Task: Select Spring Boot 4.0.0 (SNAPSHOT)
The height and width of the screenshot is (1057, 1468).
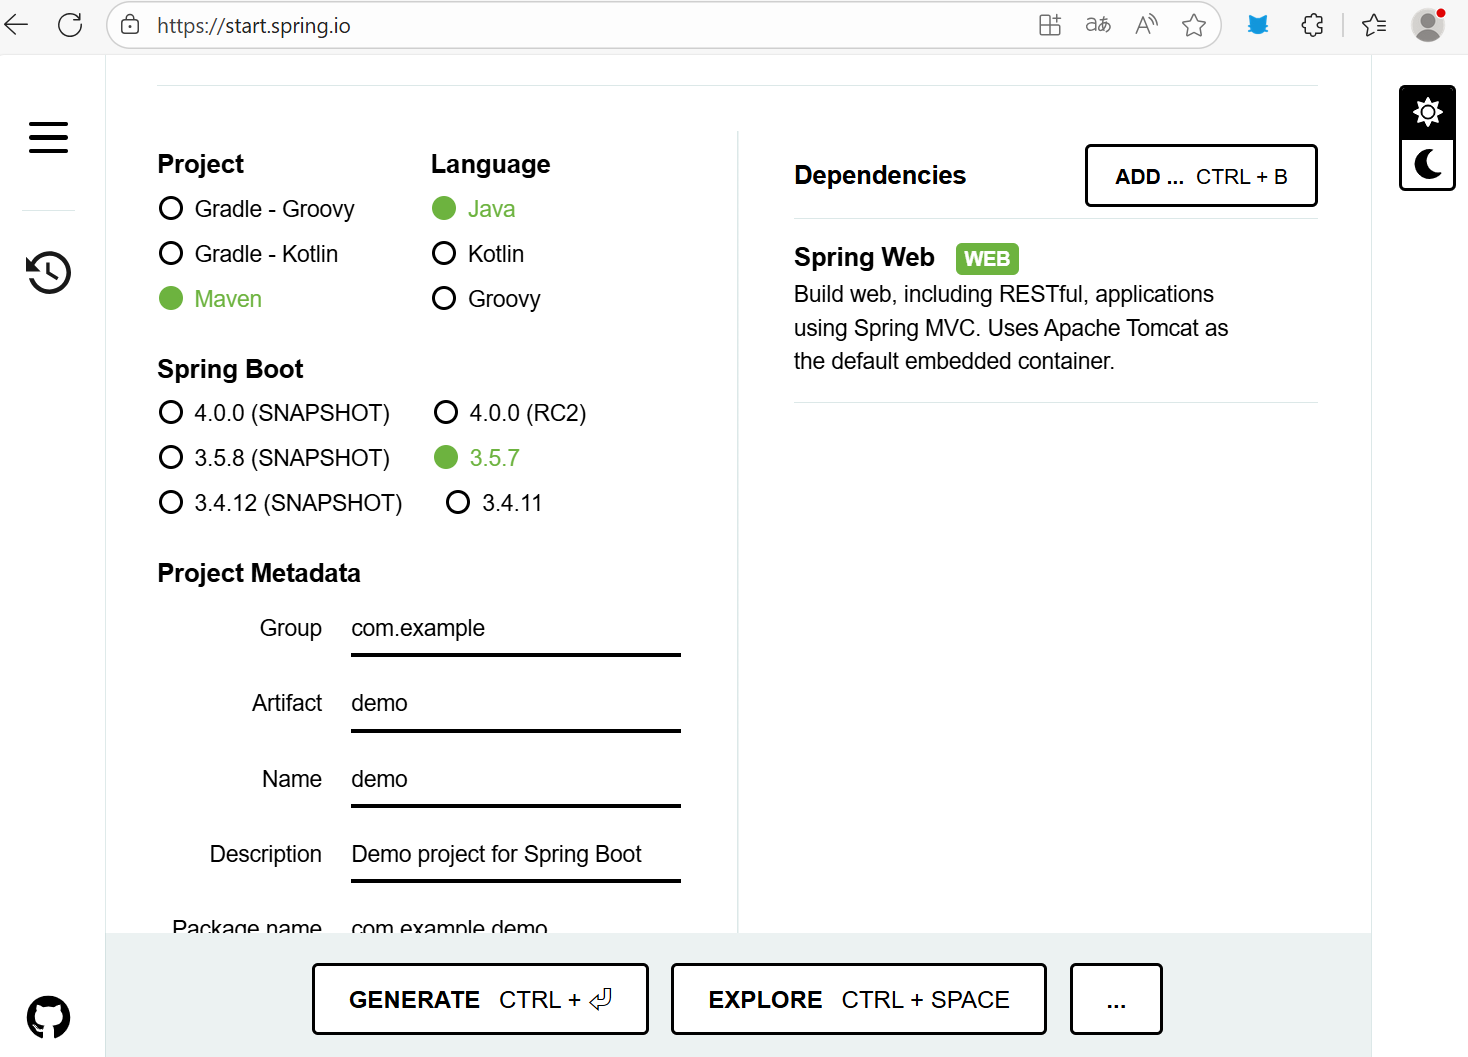Action: (x=275, y=412)
